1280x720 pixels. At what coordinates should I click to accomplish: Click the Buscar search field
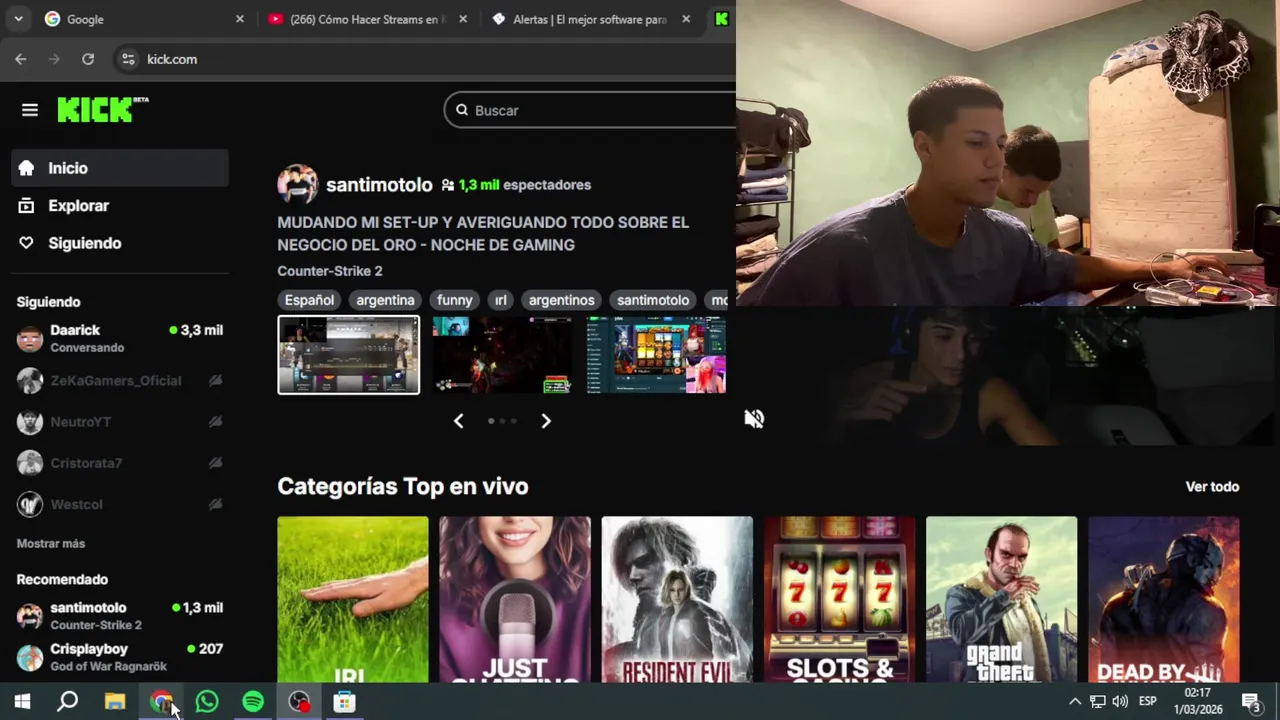(x=590, y=110)
